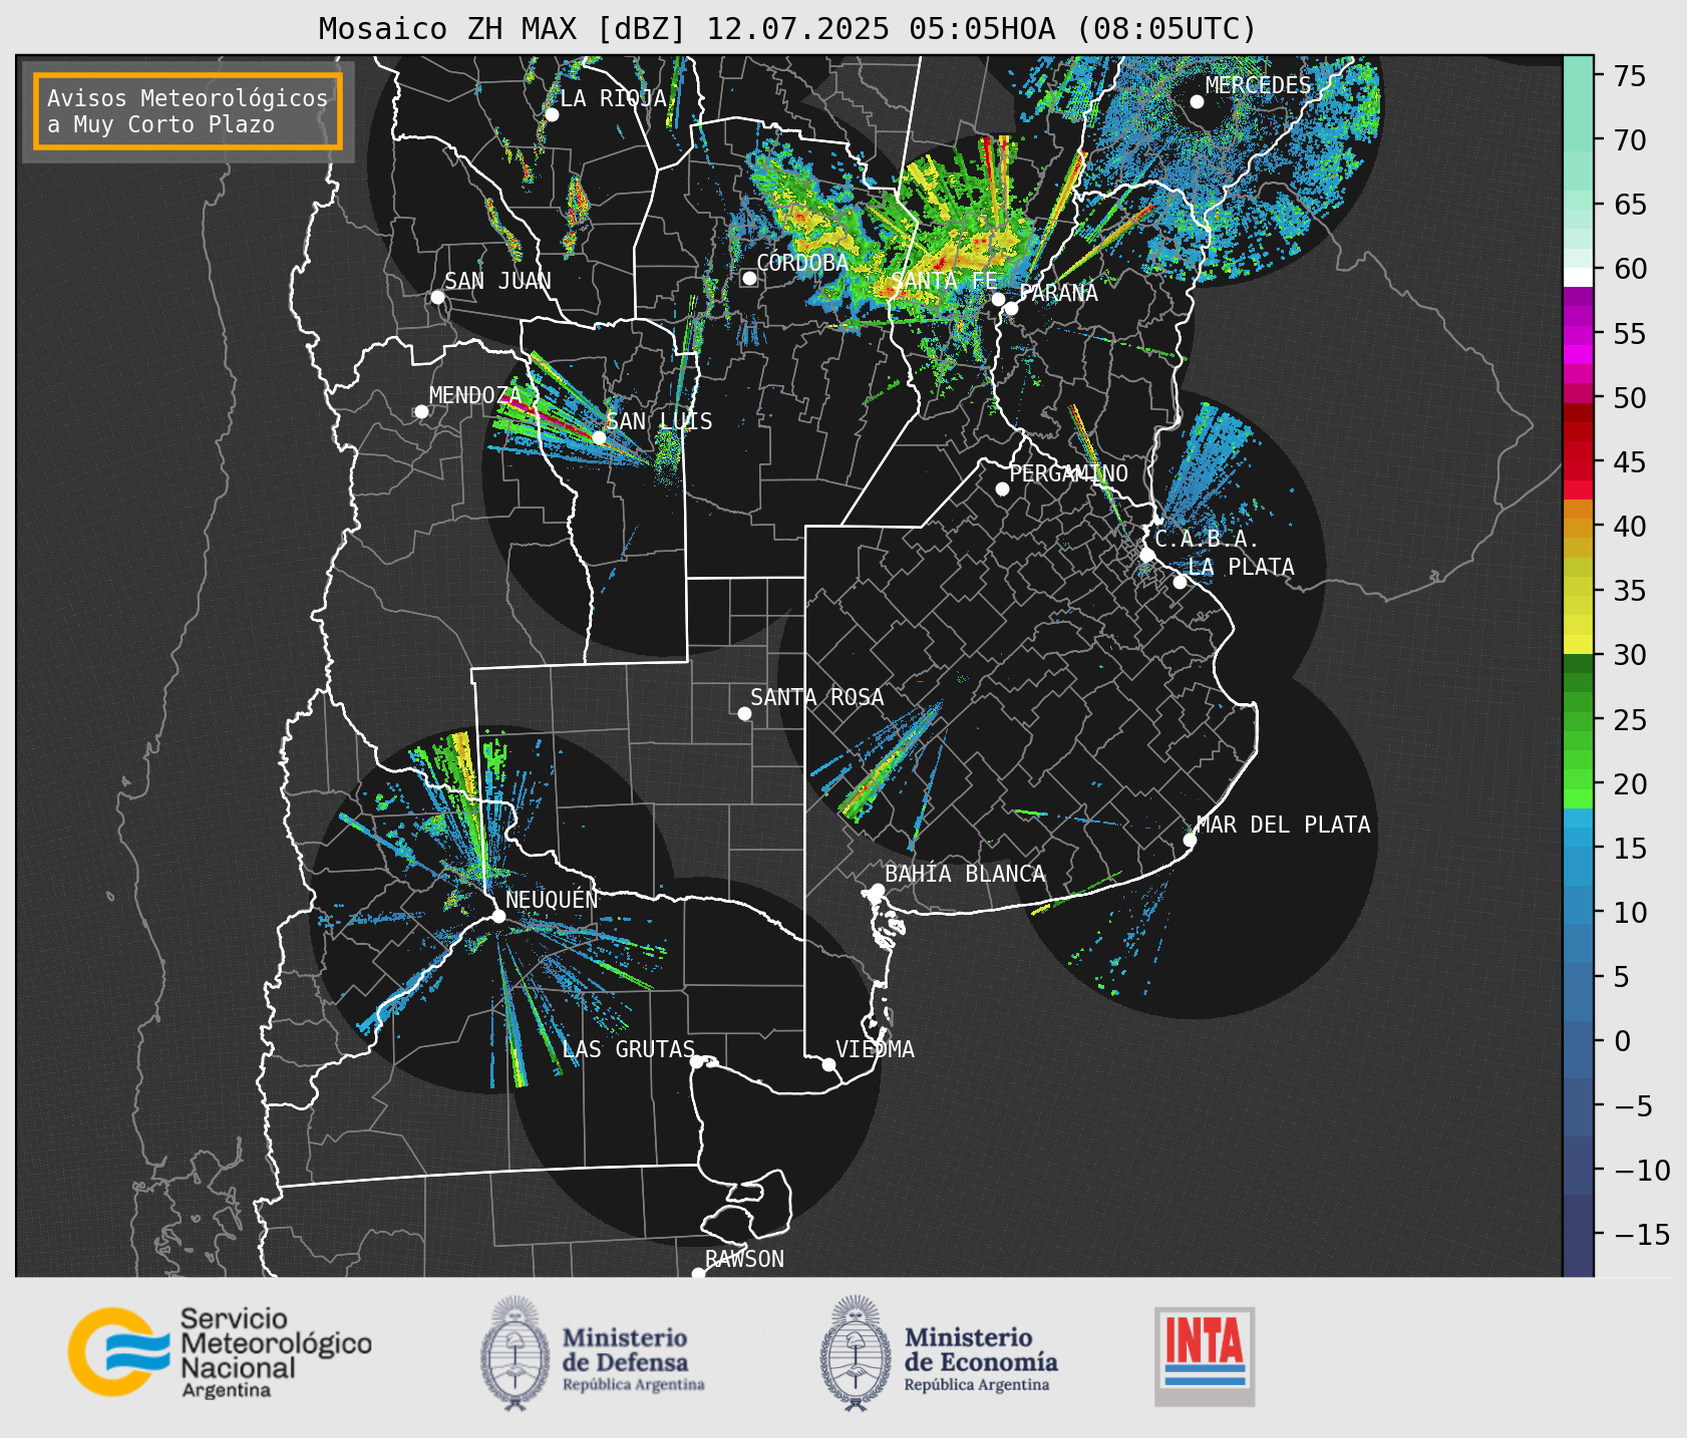The width and height of the screenshot is (1687, 1438).
Task: Click the 60 dBZ white band on scale
Action: click(x=1578, y=276)
